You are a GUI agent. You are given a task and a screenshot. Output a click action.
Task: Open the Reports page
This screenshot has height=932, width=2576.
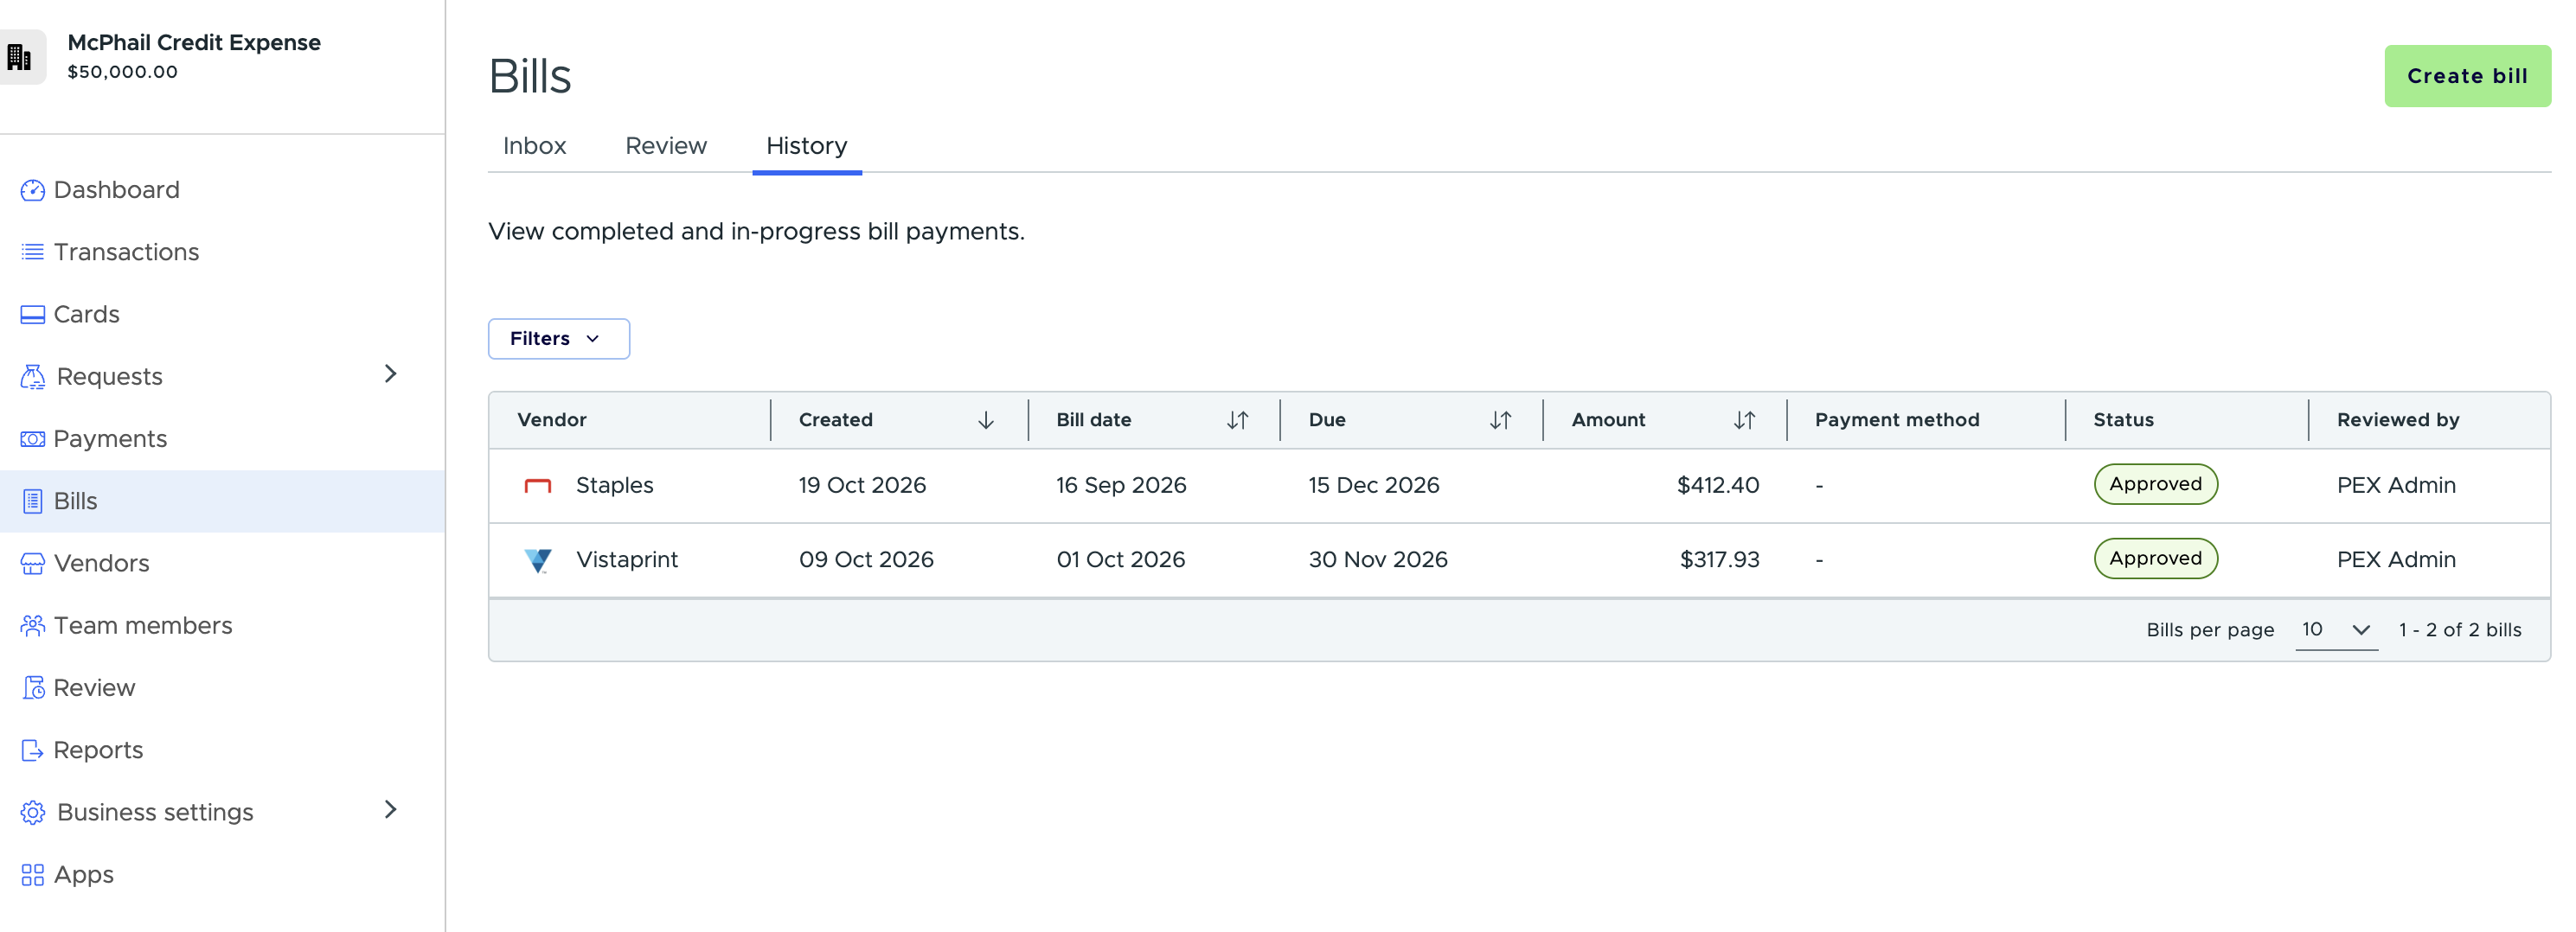click(98, 751)
